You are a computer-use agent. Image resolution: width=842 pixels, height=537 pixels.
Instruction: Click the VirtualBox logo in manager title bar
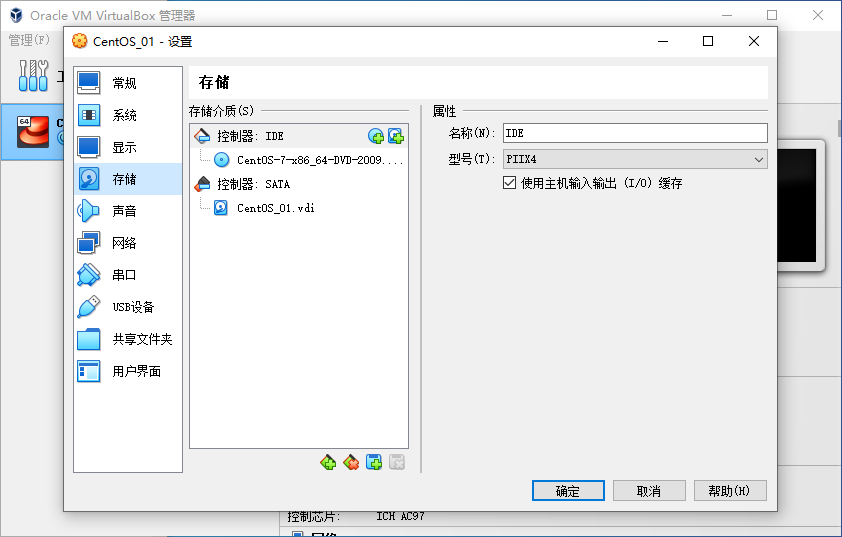pyautogui.click(x=16, y=15)
